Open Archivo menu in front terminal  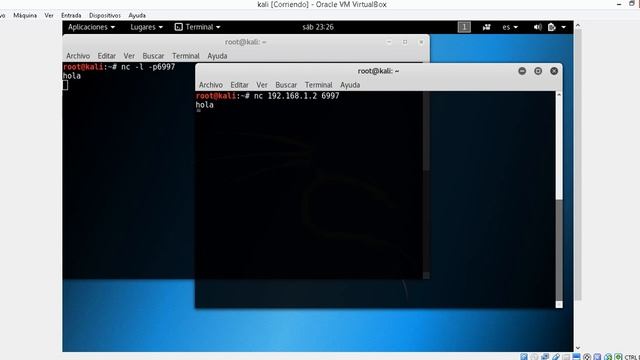point(211,85)
